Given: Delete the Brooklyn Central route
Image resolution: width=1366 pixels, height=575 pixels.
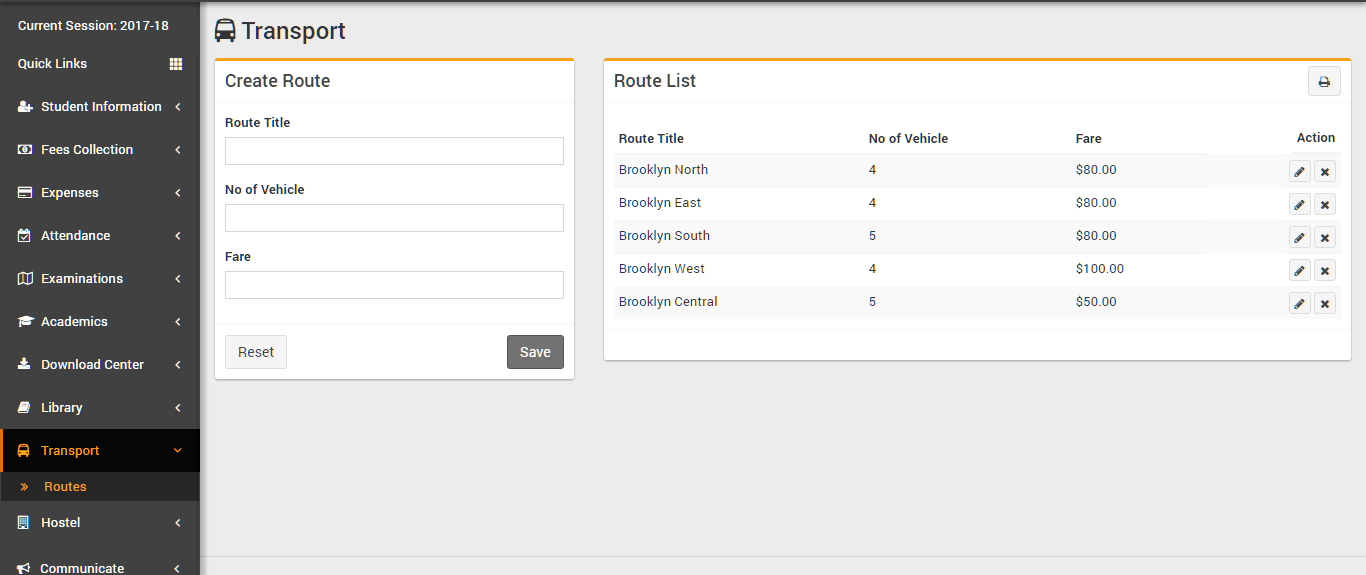Looking at the screenshot, I should coord(1325,304).
